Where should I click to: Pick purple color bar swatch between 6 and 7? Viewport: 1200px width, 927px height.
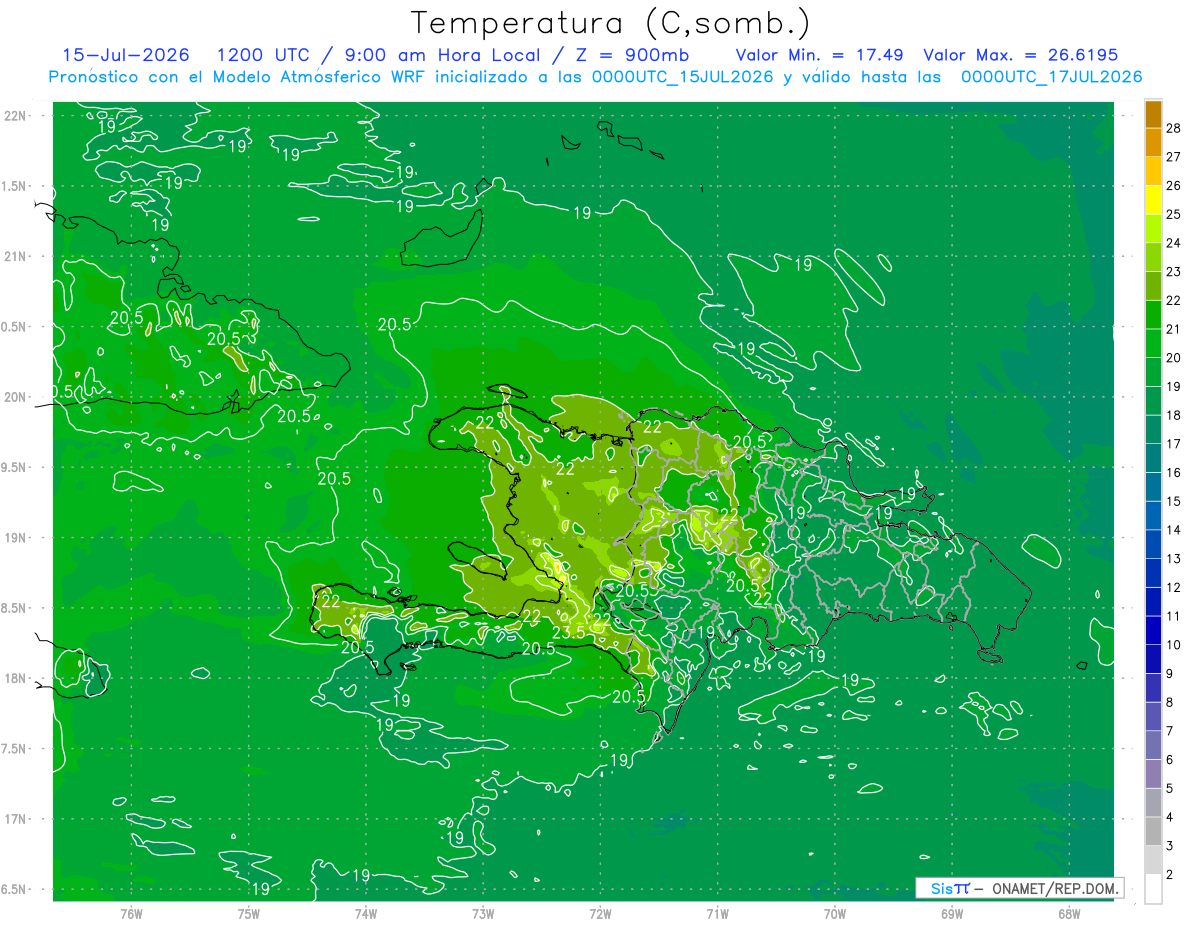pyautogui.click(x=1153, y=746)
